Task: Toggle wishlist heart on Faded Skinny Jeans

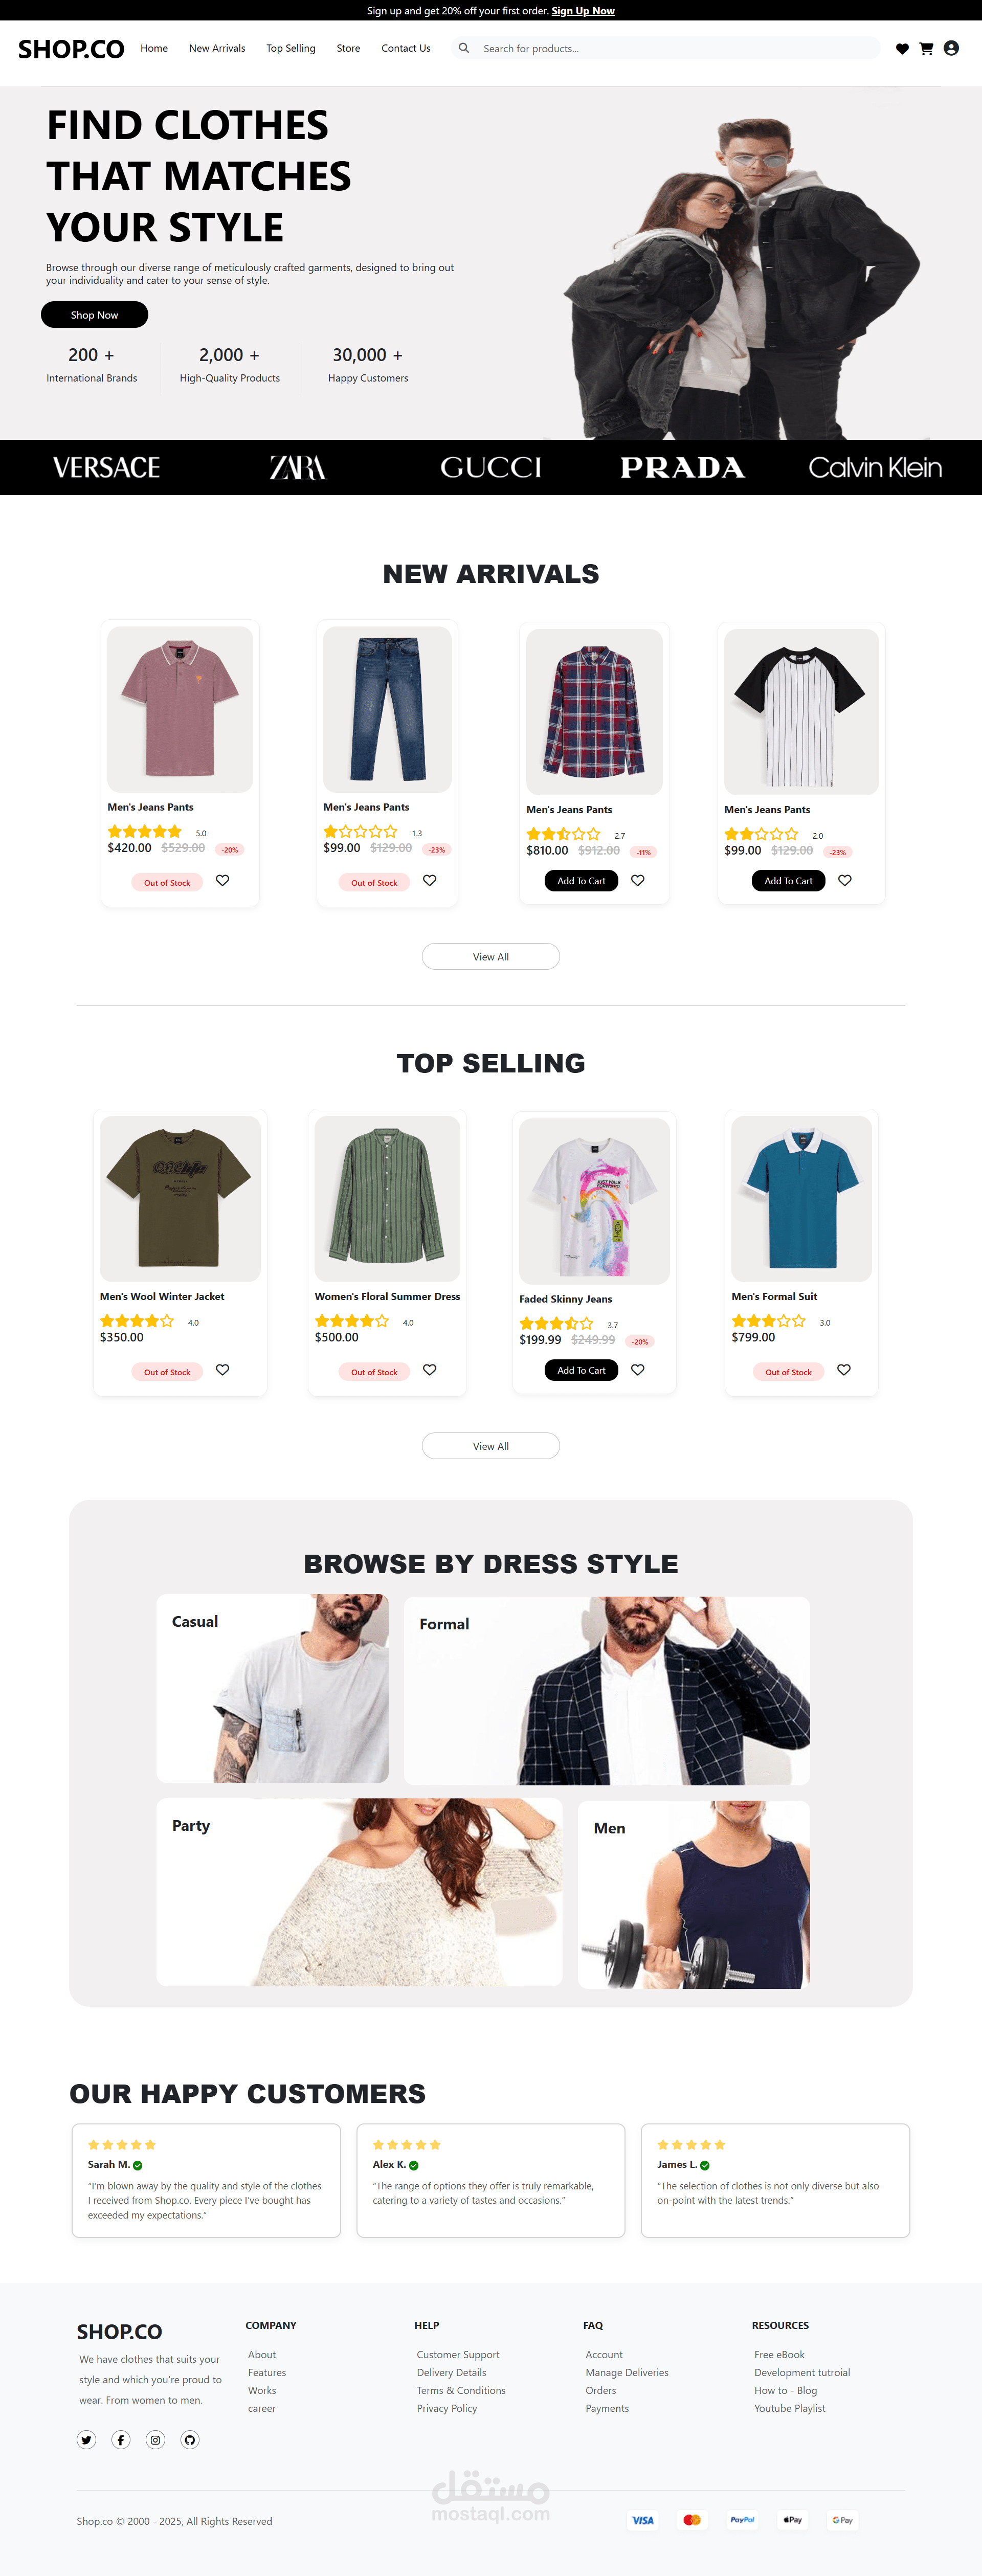Action: click(638, 1370)
